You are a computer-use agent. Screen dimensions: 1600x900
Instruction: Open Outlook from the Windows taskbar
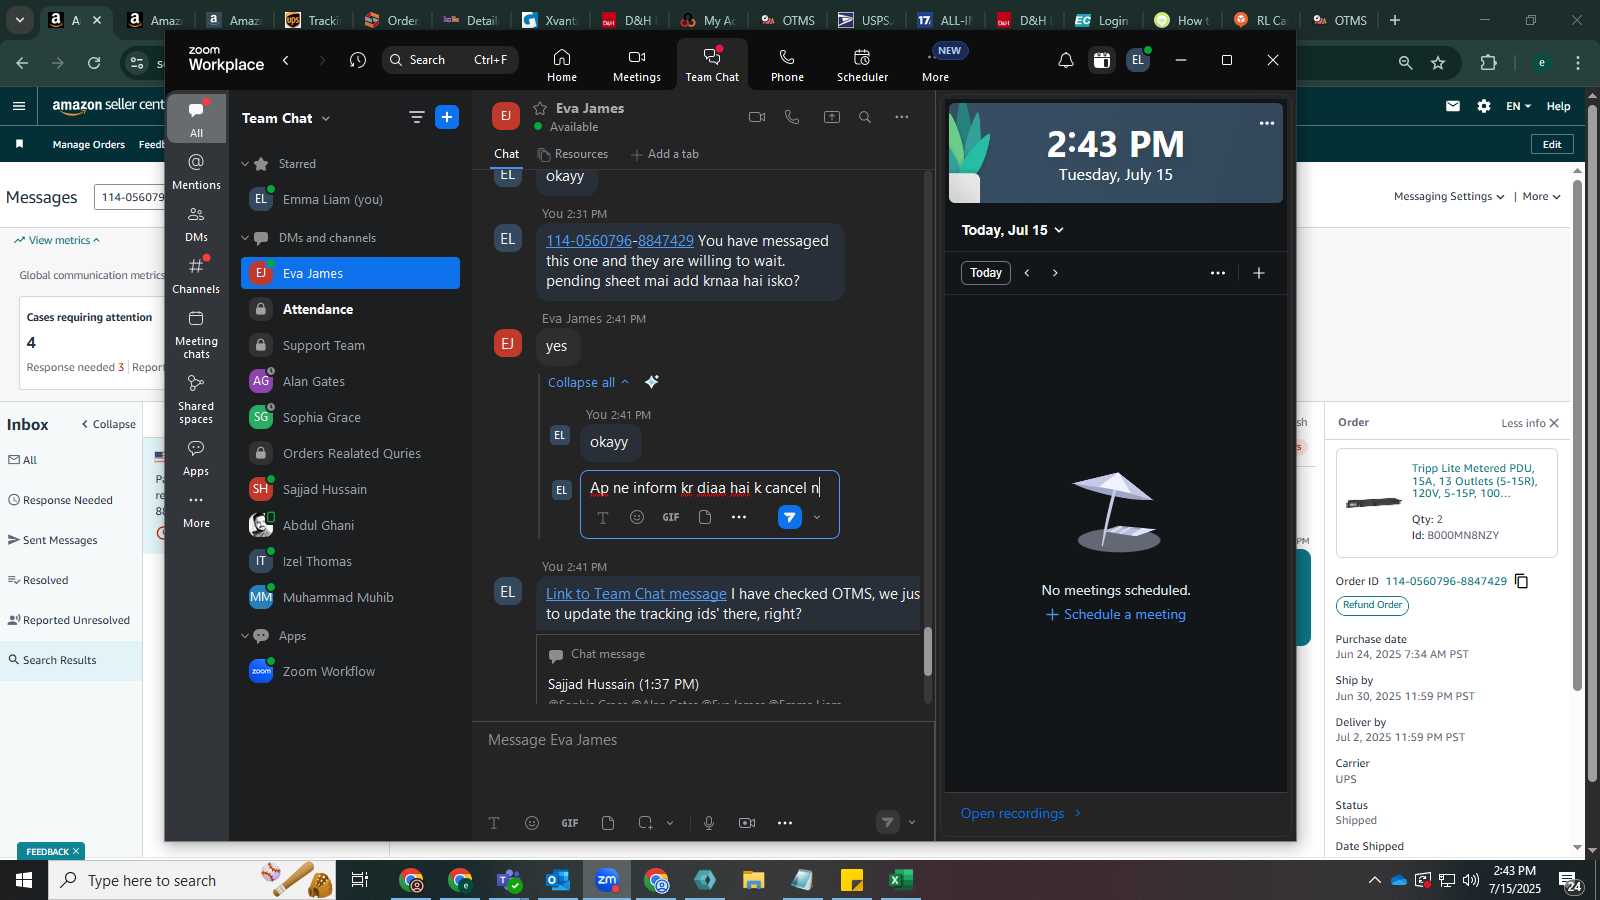coord(558,880)
